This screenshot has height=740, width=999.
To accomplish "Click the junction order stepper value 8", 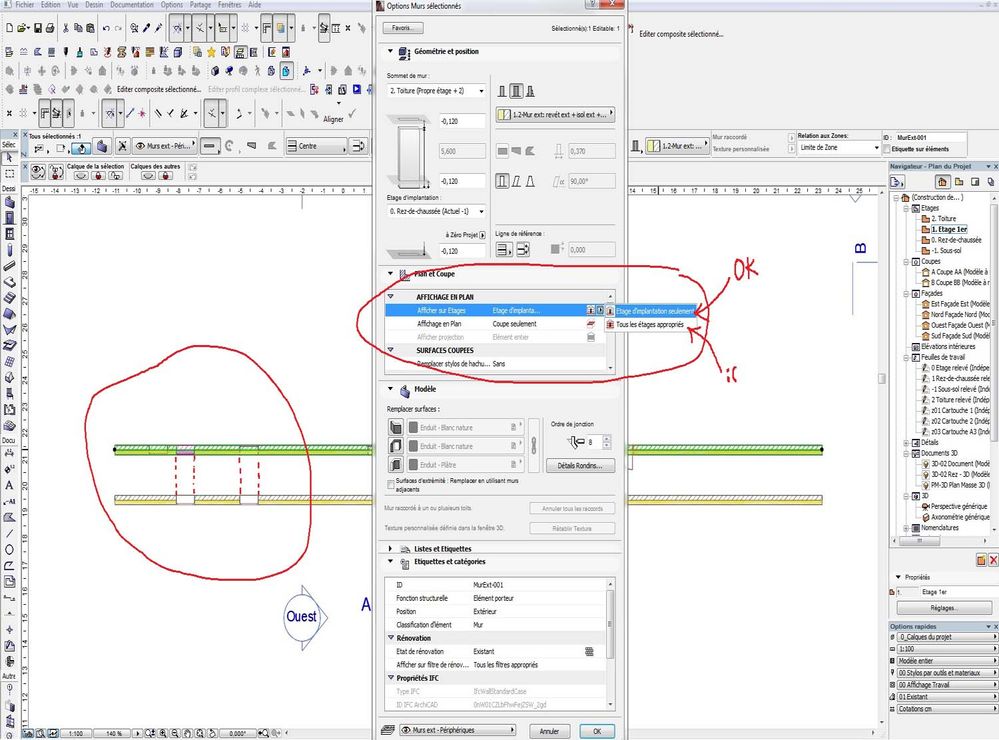I will point(593,442).
